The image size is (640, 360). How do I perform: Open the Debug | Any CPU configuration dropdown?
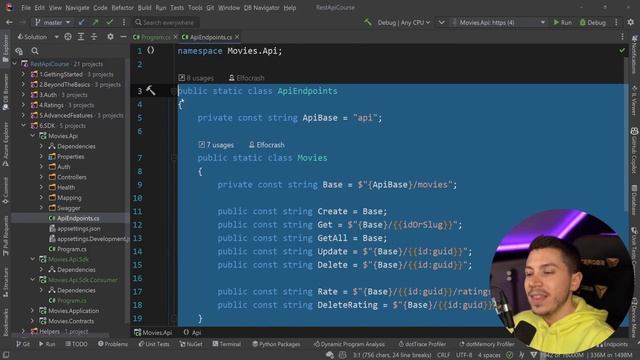pyautogui.click(x=403, y=22)
